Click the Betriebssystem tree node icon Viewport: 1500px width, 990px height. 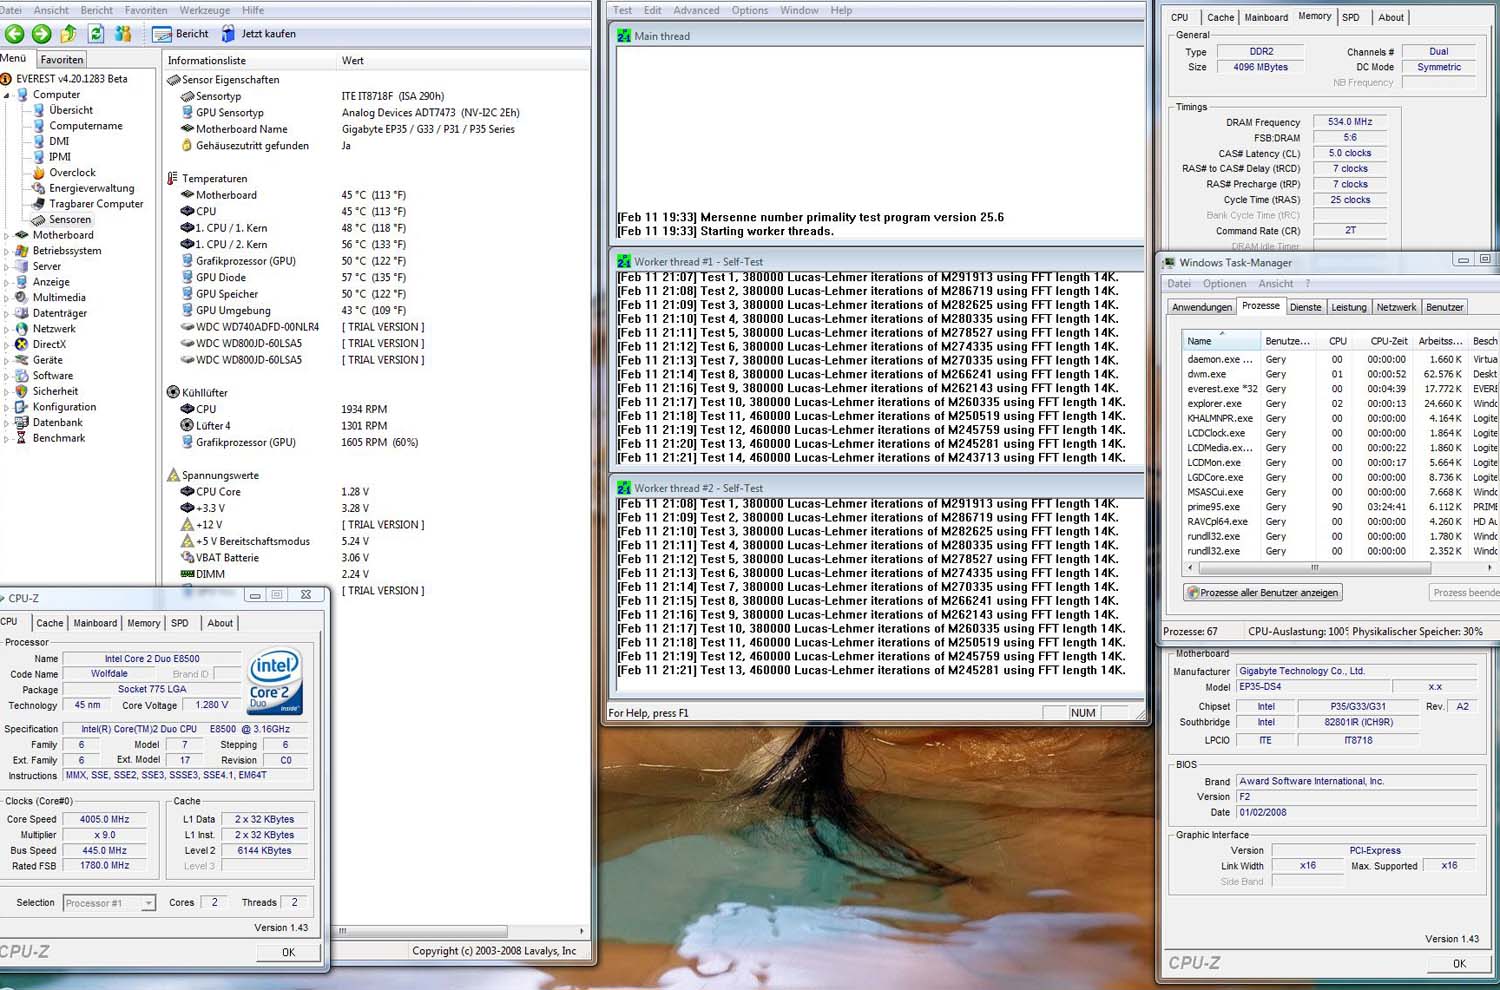[x=22, y=251]
